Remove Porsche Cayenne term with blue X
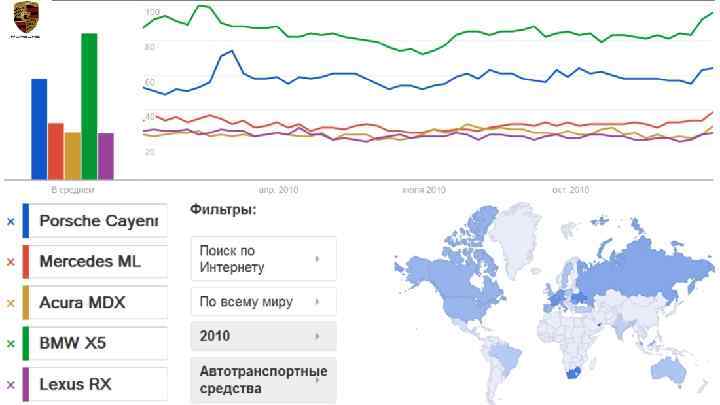The image size is (720, 405). 11,221
